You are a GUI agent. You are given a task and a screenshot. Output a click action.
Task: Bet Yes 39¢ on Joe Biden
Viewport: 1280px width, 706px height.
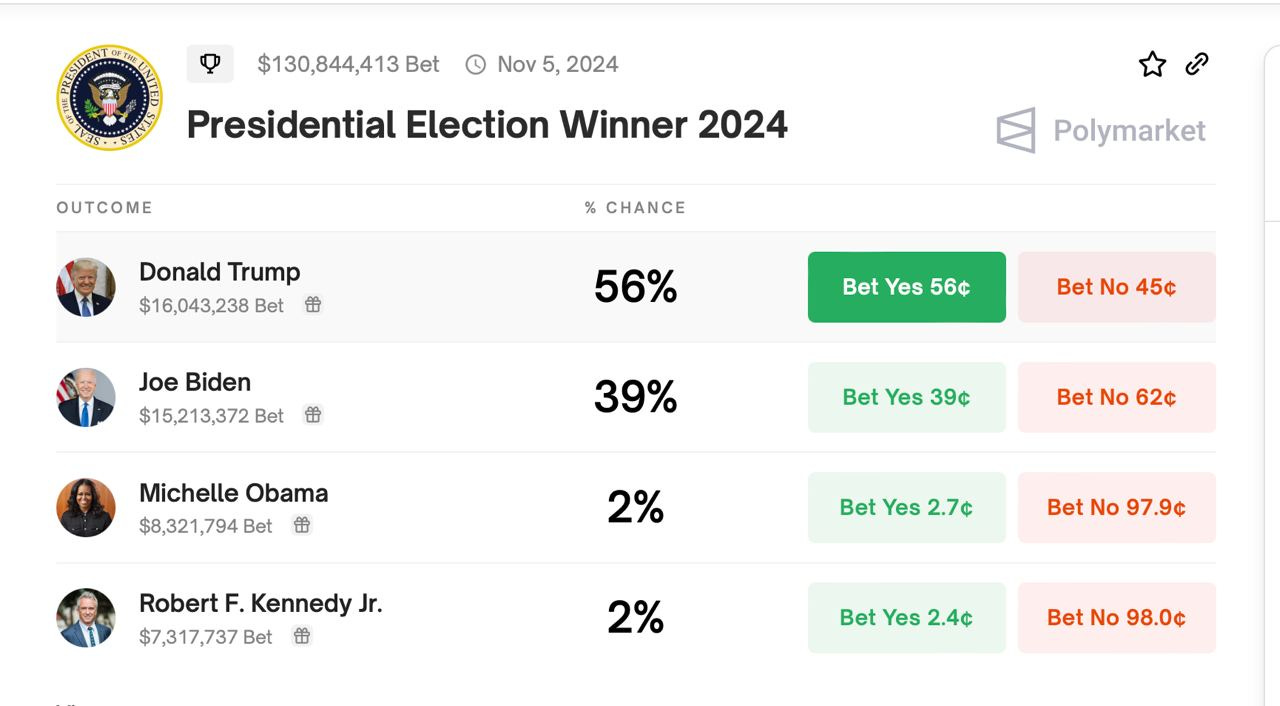[x=906, y=397]
